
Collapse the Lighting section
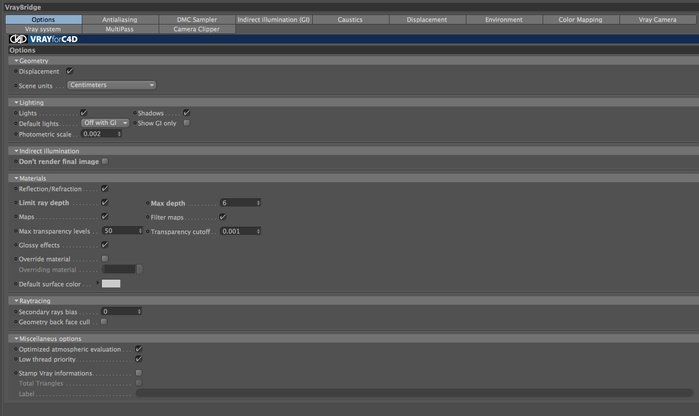16,103
